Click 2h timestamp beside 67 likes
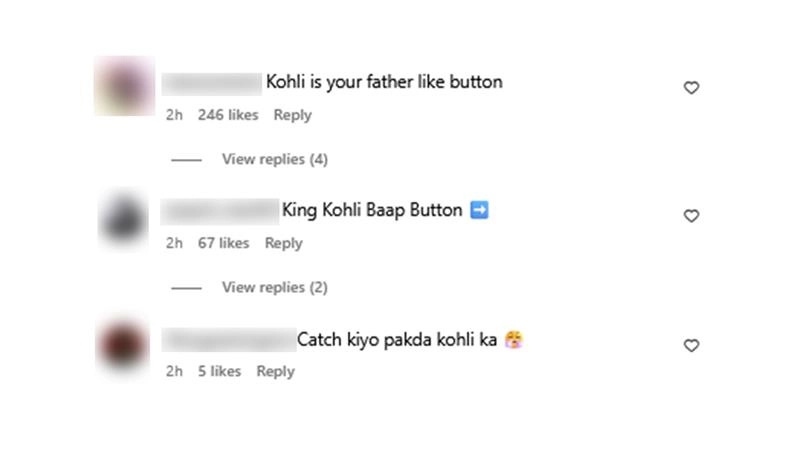This screenshot has width=800, height=450. [x=175, y=243]
